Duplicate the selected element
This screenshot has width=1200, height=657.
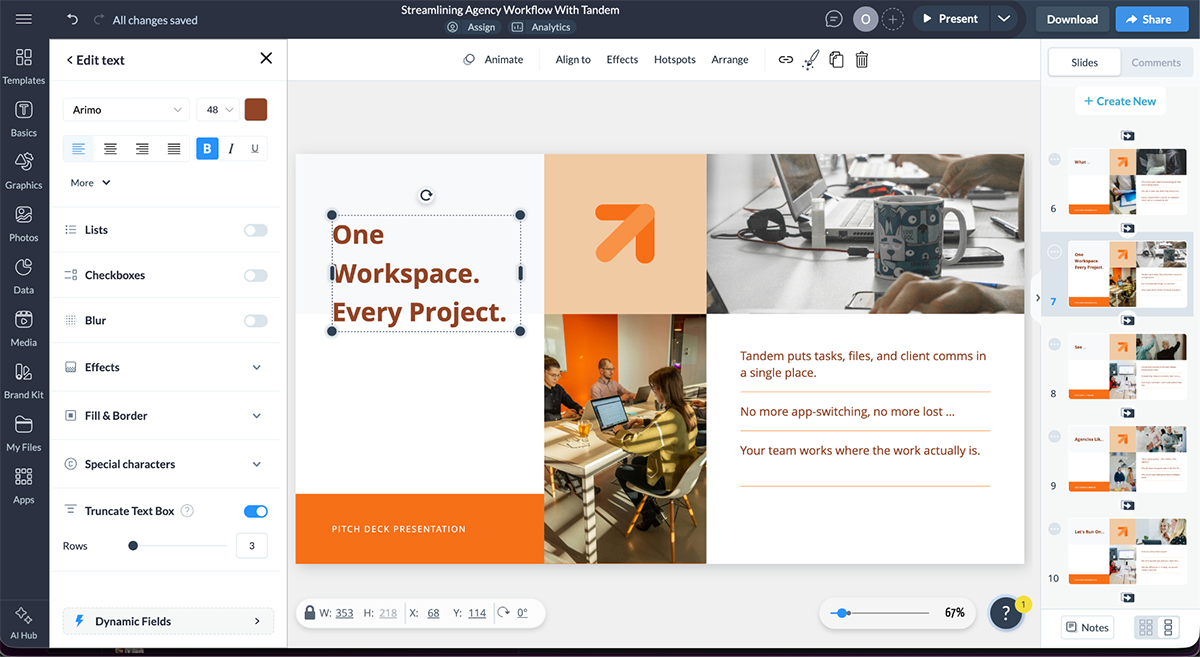coord(836,60)
